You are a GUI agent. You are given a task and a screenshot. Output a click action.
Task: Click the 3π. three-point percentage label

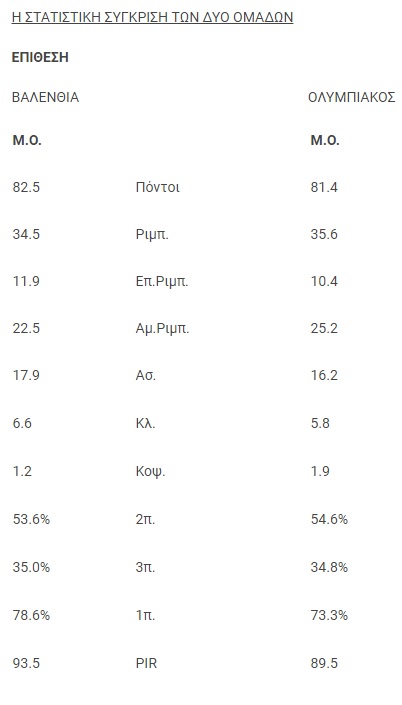point(145,567)
